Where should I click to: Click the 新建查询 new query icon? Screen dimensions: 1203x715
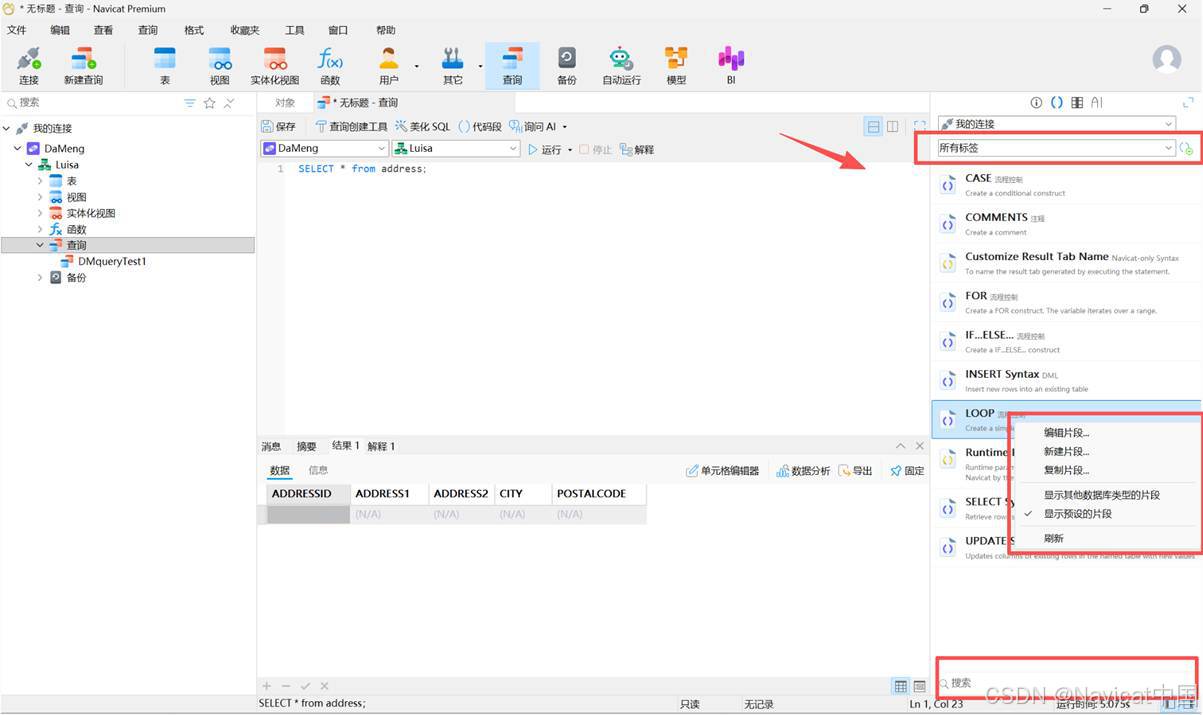coord(83,66)
